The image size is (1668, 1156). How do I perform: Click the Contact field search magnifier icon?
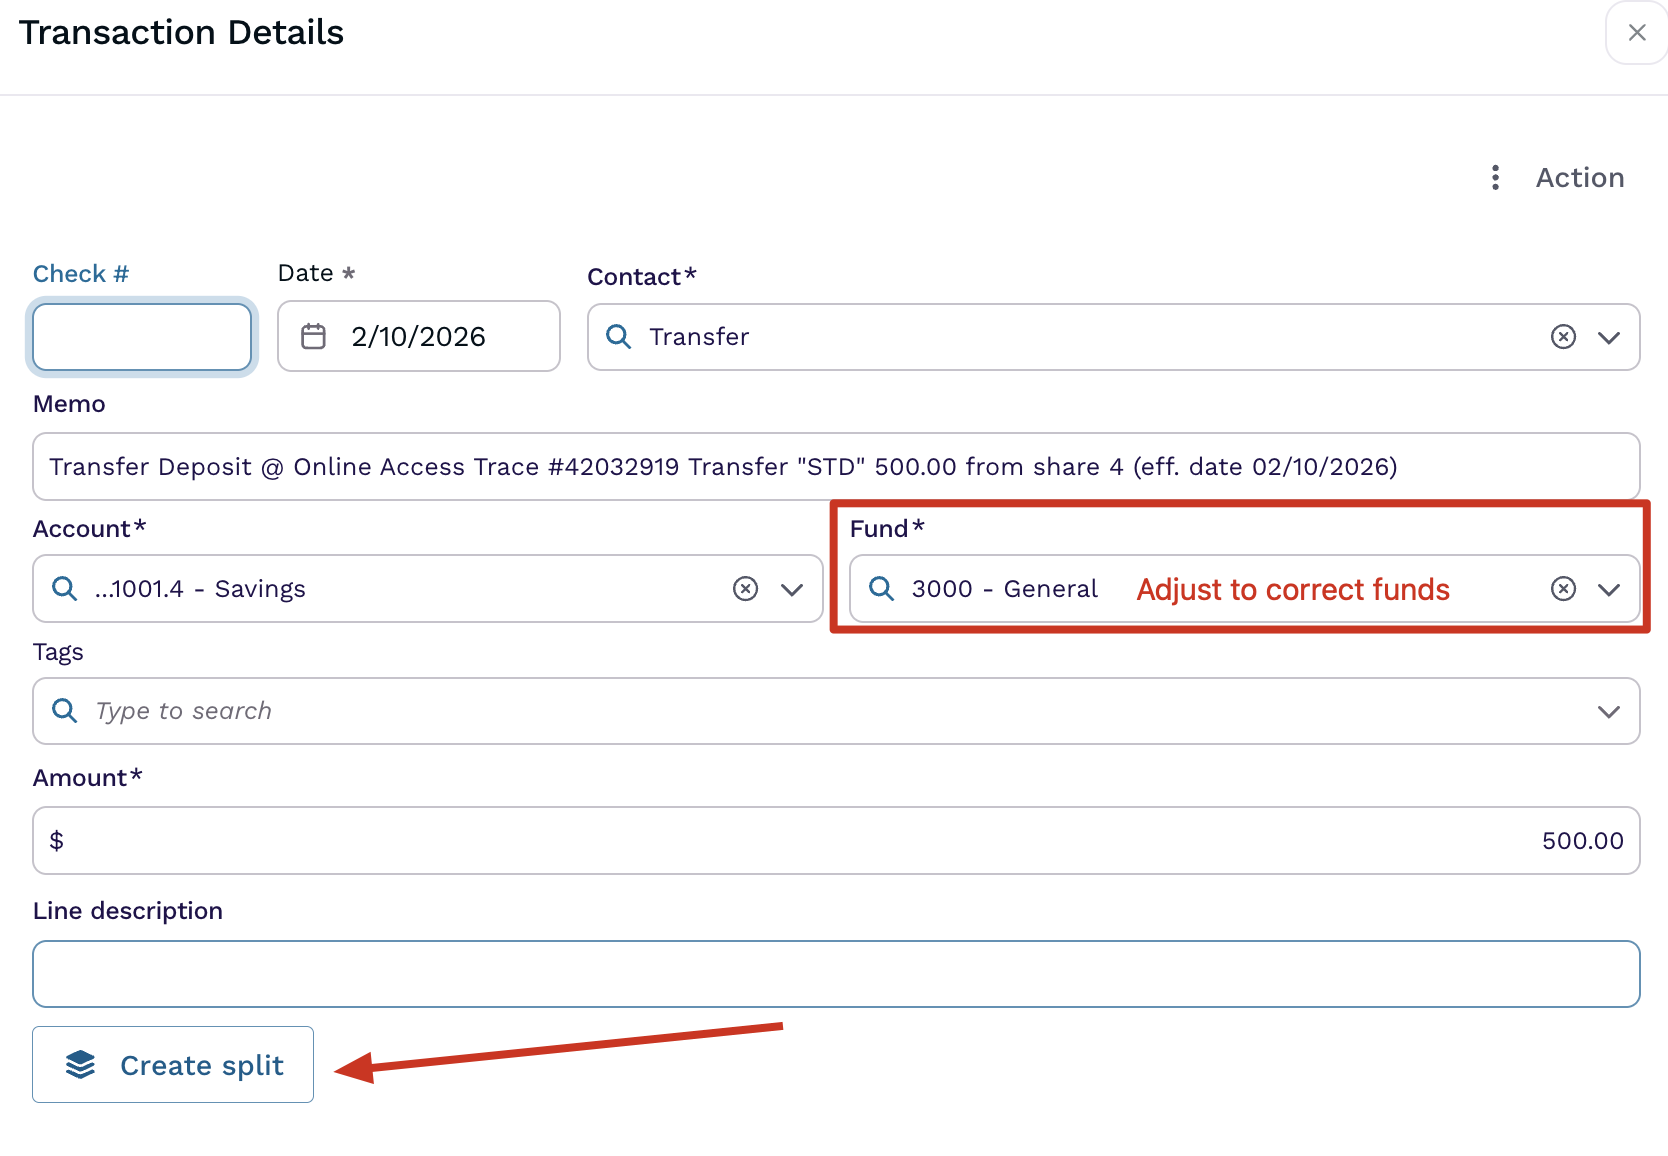(619, 337)
